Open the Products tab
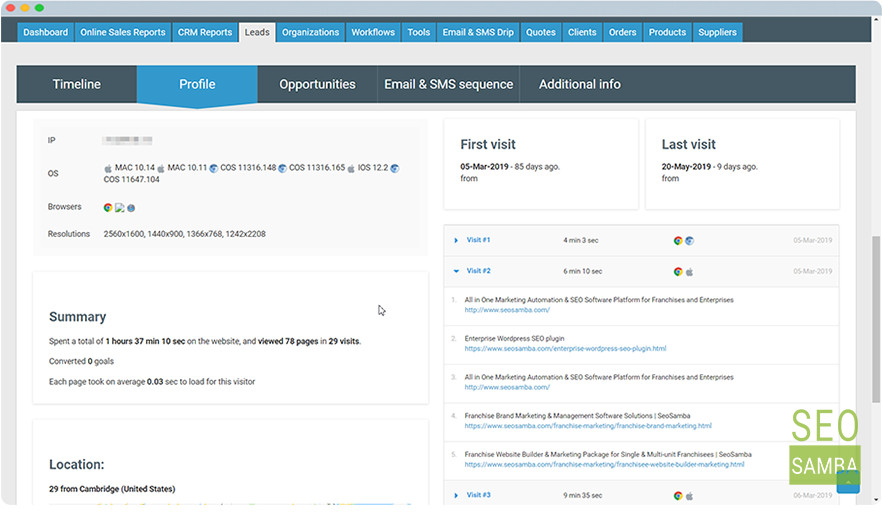 [x=667, y=32]
